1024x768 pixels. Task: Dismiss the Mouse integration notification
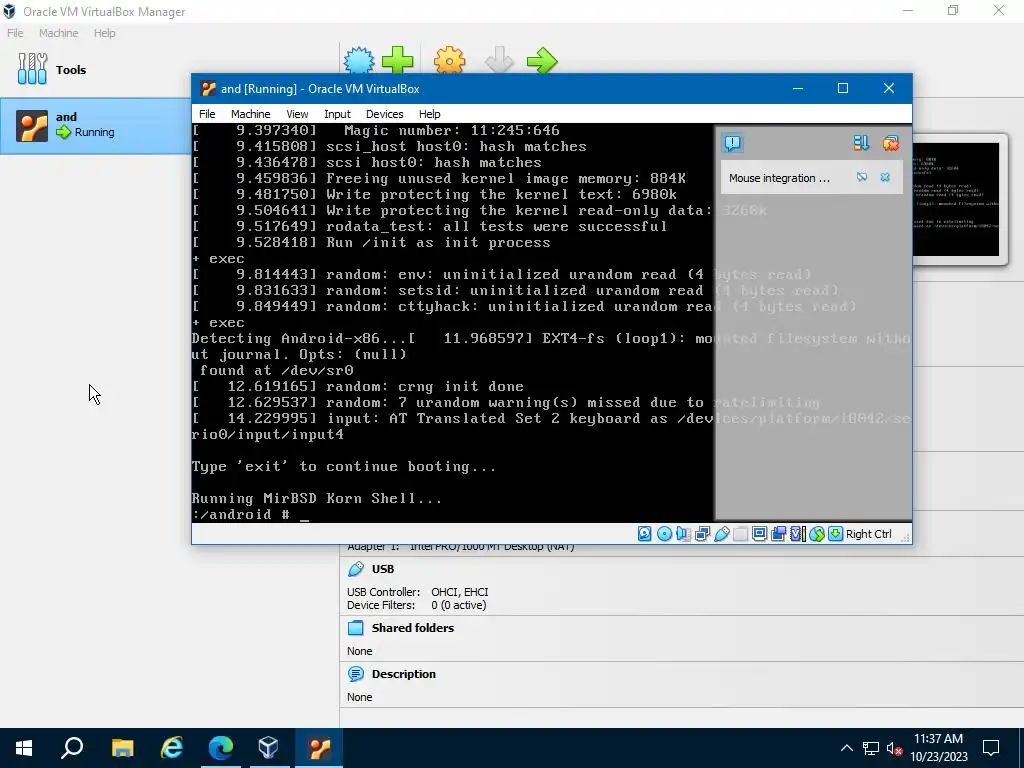(x=885, y=177)
